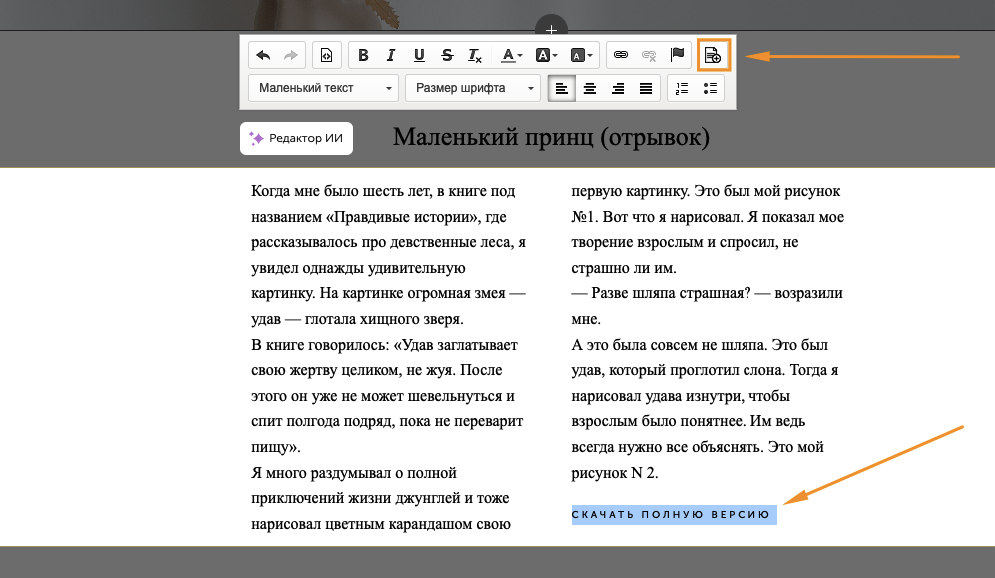Insert a bulleted list

(710, 88)
